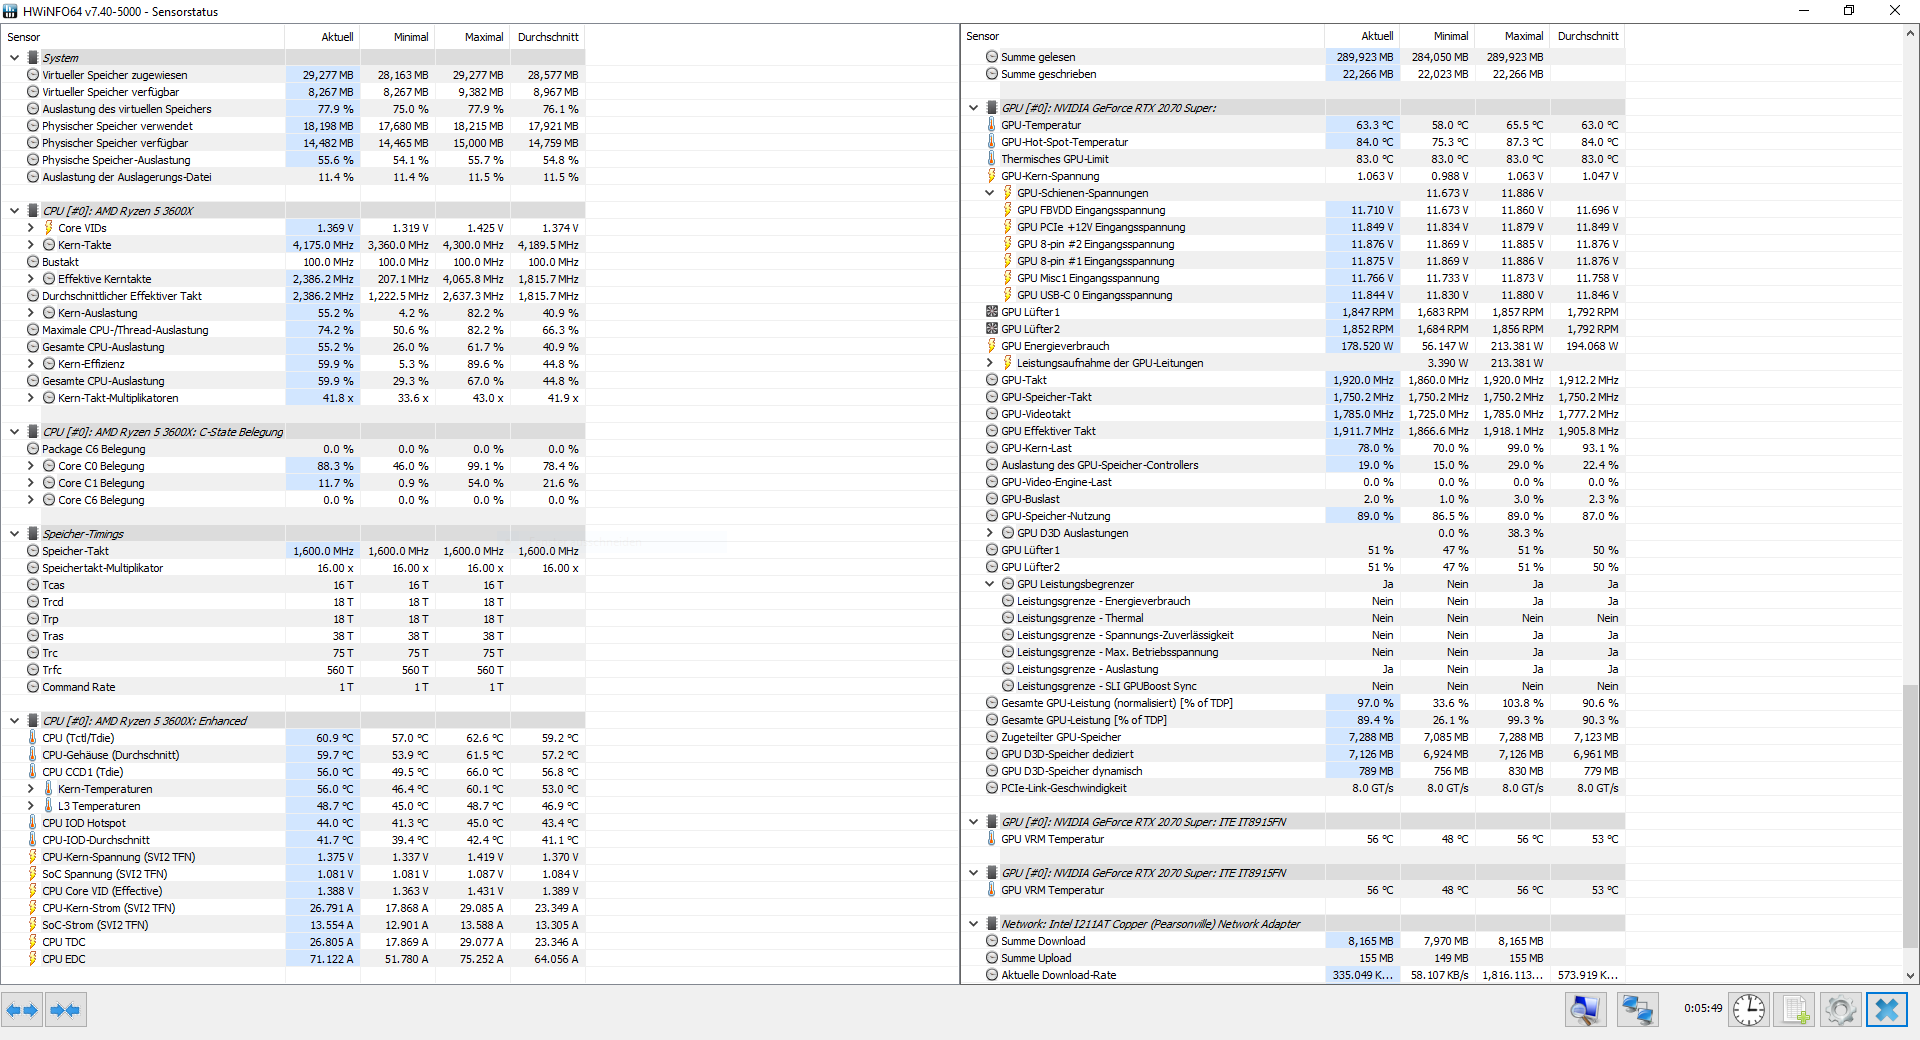Expand the Kern-Temperaturen row
Image resolution: width=1920 pixels, height=1040 pixels.
pyautogui.click(x=30, y=789)
